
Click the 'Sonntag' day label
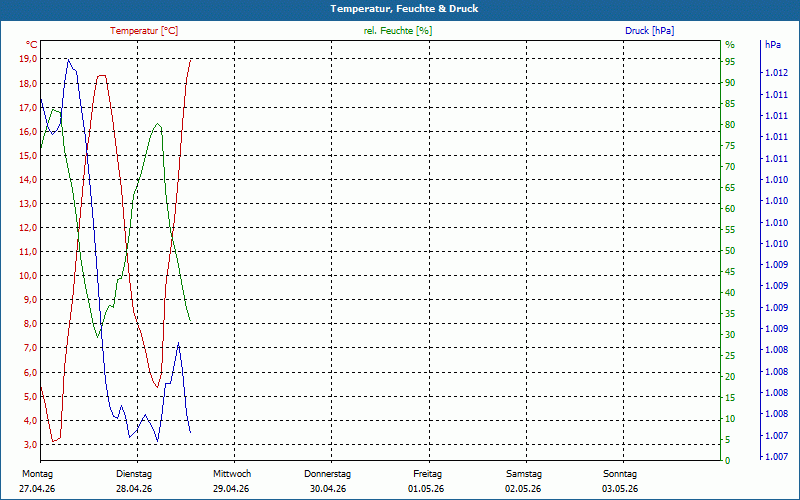tap(620, 474)
